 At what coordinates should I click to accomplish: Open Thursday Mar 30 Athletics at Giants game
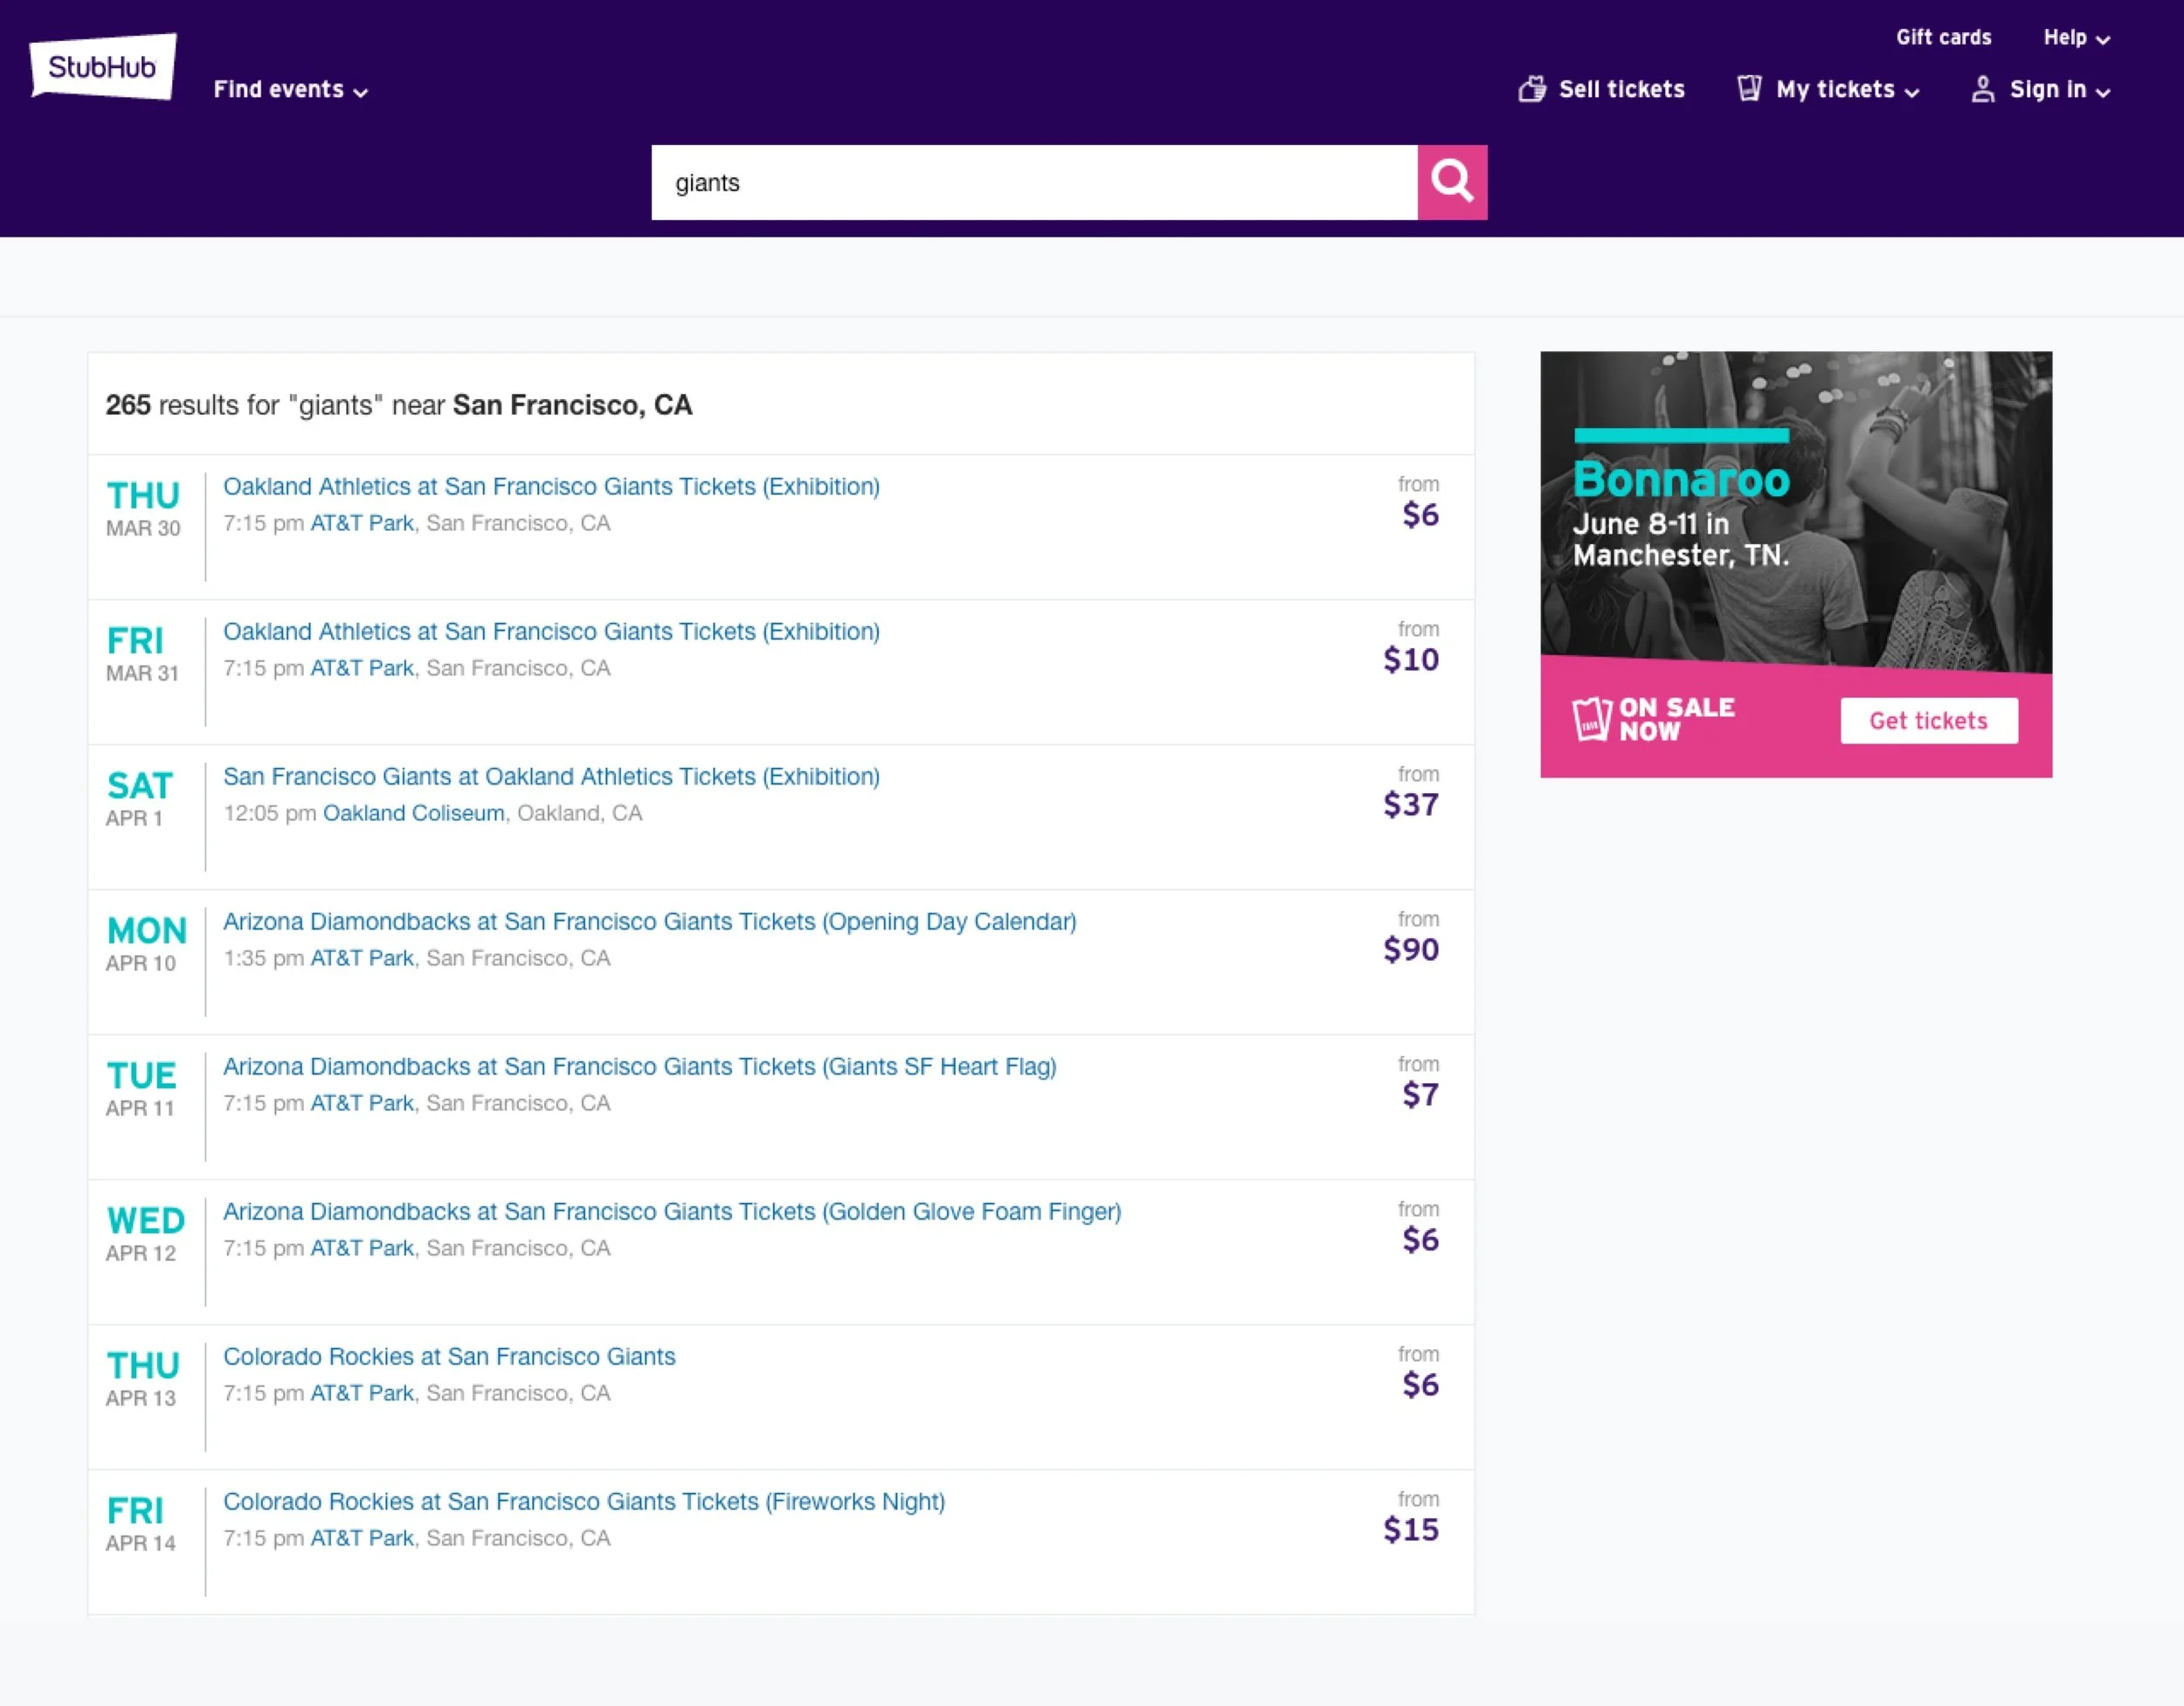tap(551, 486)
